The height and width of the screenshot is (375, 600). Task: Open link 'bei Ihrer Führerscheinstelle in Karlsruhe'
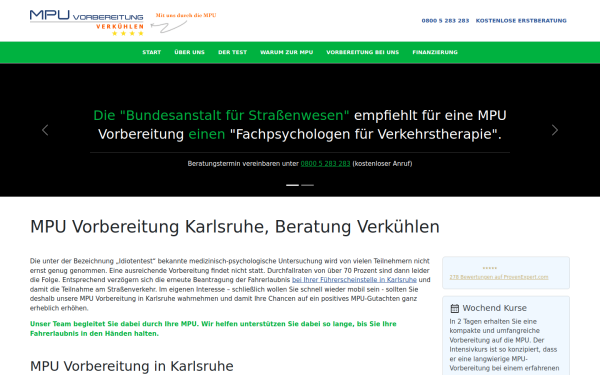(354, 280)
